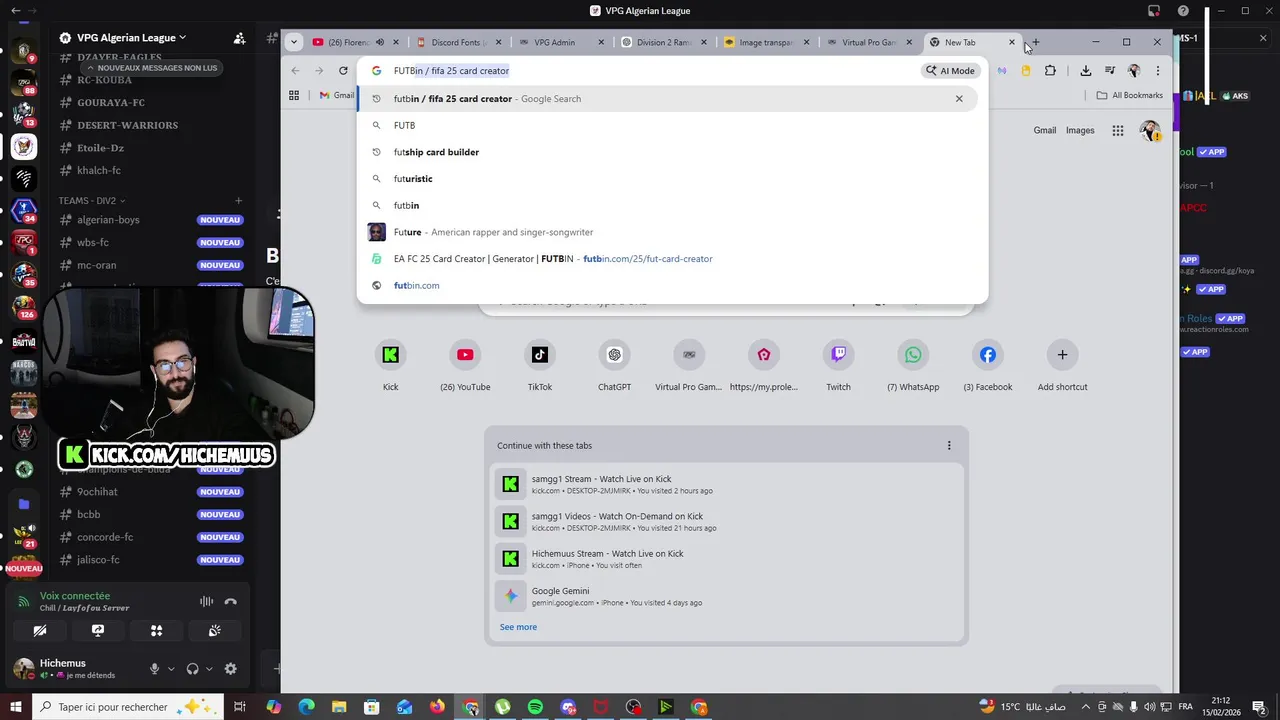
Task: Open Firefox from the taskbar
Action: tap(437, 707)
